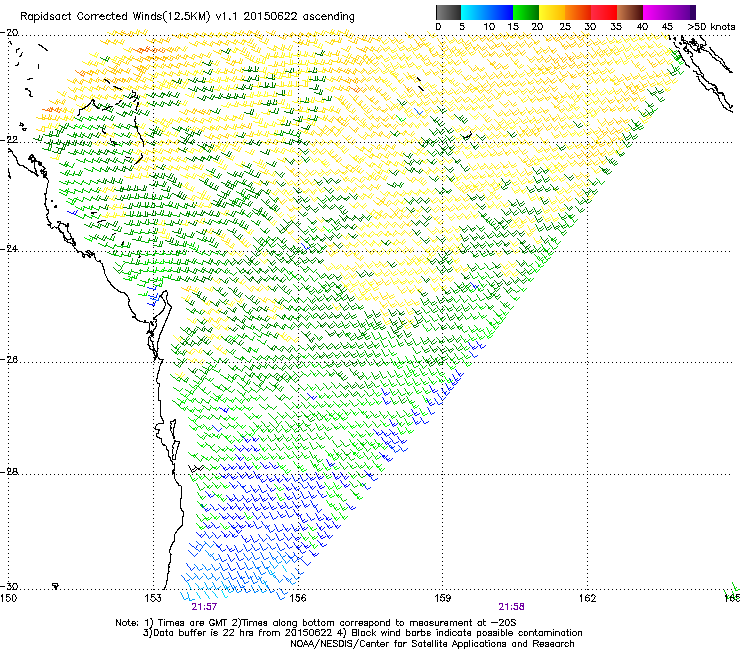Click the note line starting "3)Data buffer is 22 hrs"
740x650 pixels.
pos(362,633)
